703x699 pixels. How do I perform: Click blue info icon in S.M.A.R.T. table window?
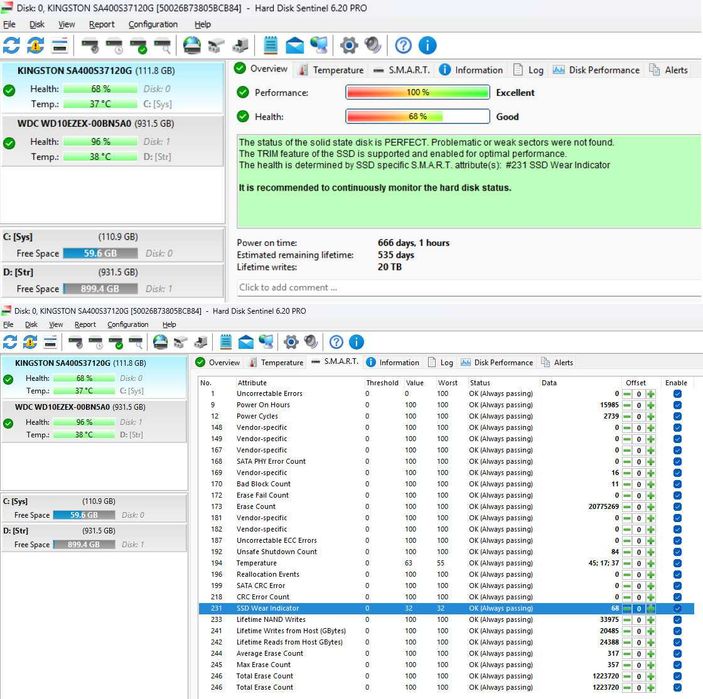point(356,342)
